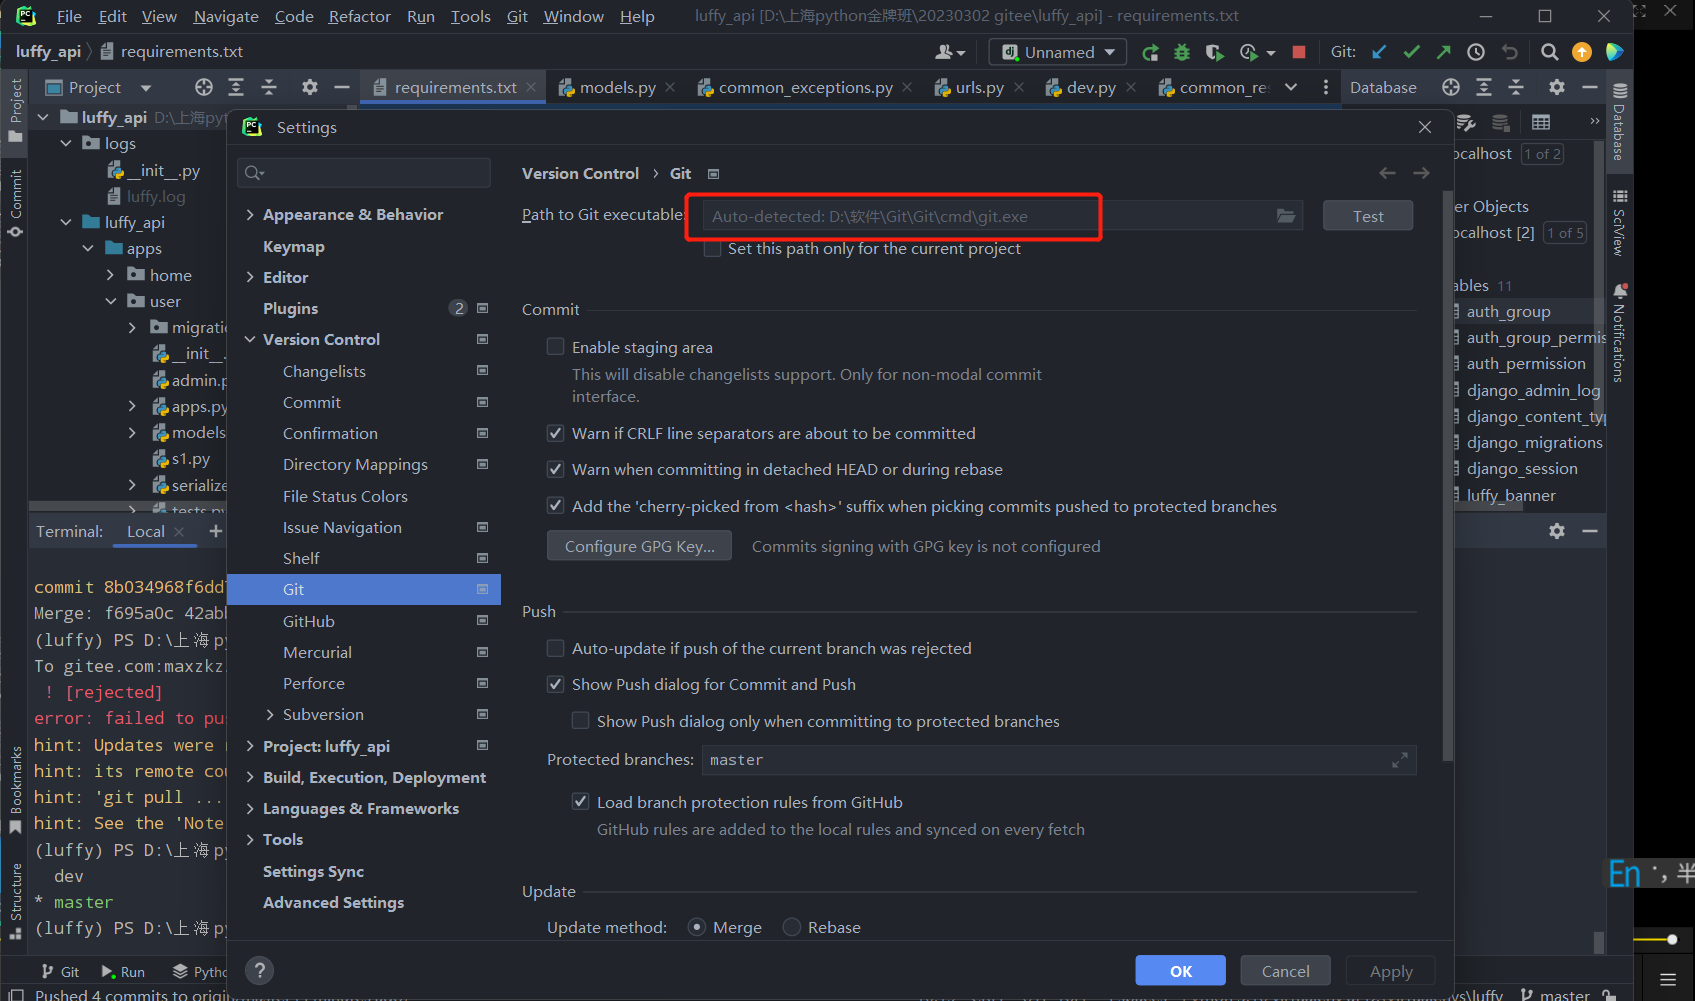Expand Subversion settings node
This screenshot has height=1001, width=1695.
click(x=270, y=715)
